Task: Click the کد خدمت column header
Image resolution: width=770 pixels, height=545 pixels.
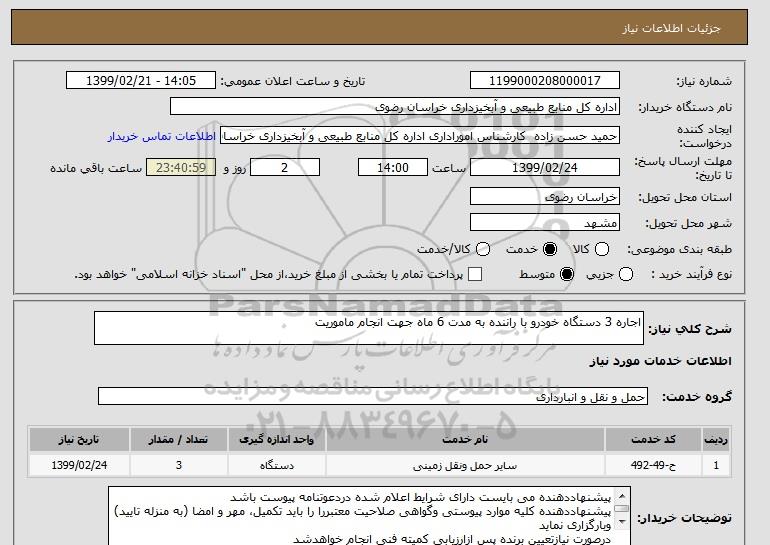Action: tap(653, 439)
